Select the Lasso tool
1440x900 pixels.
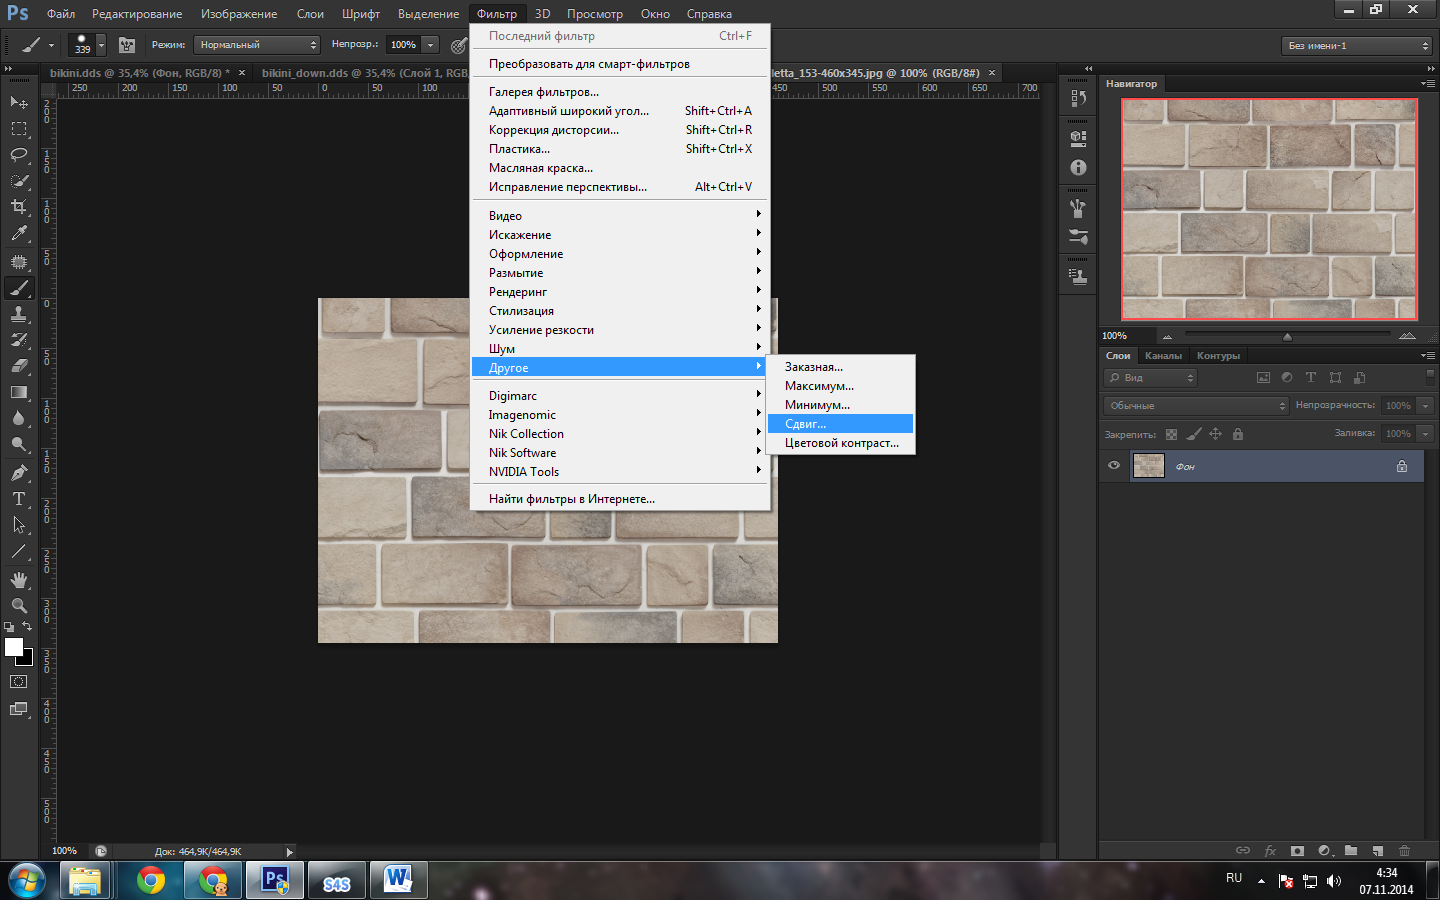[19, 155]
